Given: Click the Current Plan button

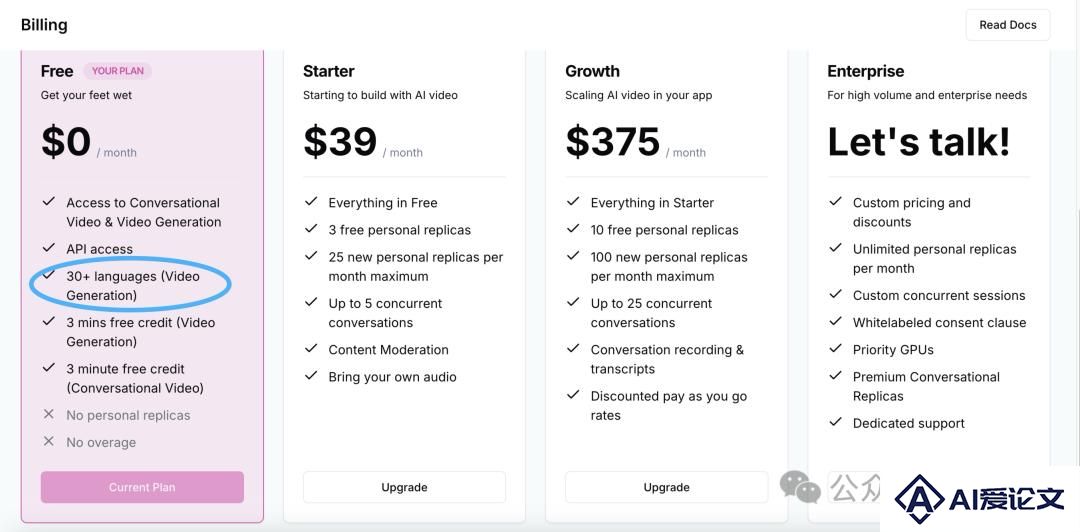Looking at the screenshot, I should pos(142,487).
